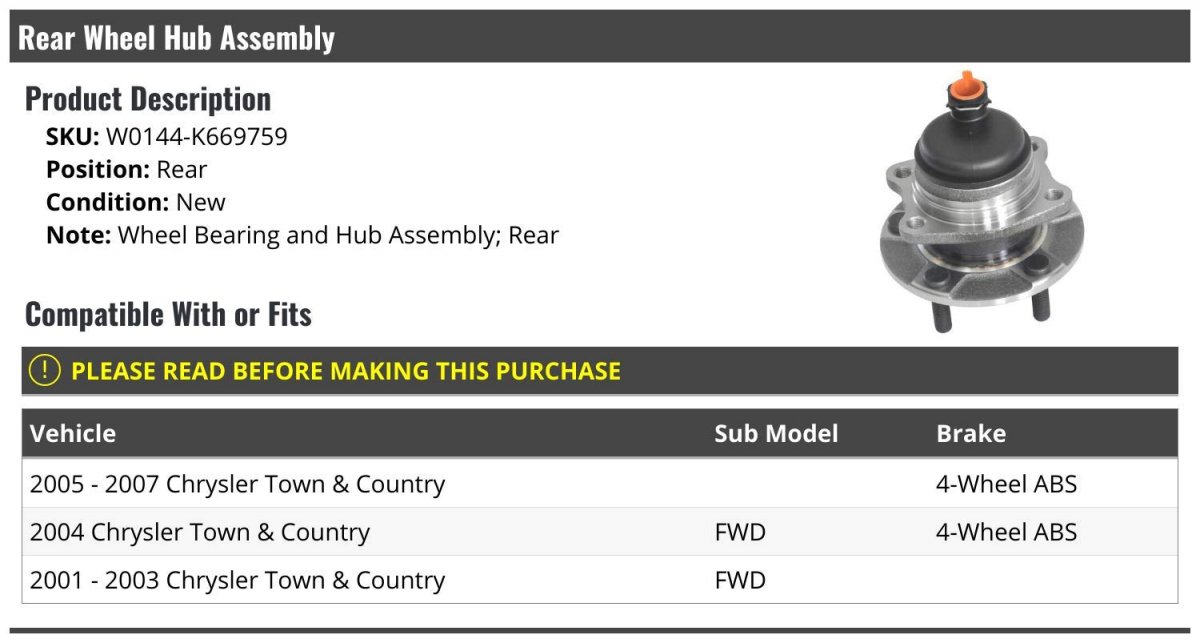Click the 4-Wheel ABS cell in the 2005 - 2007 row
Viewport: 1200px width, 643px height.
1006,484
